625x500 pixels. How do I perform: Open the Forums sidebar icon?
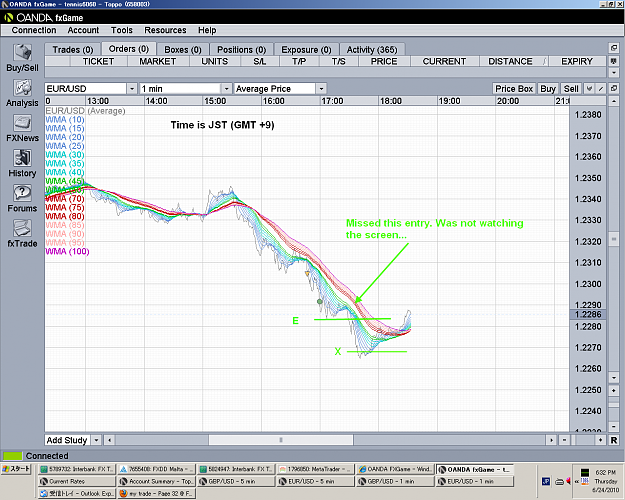(x=22, y=193)
